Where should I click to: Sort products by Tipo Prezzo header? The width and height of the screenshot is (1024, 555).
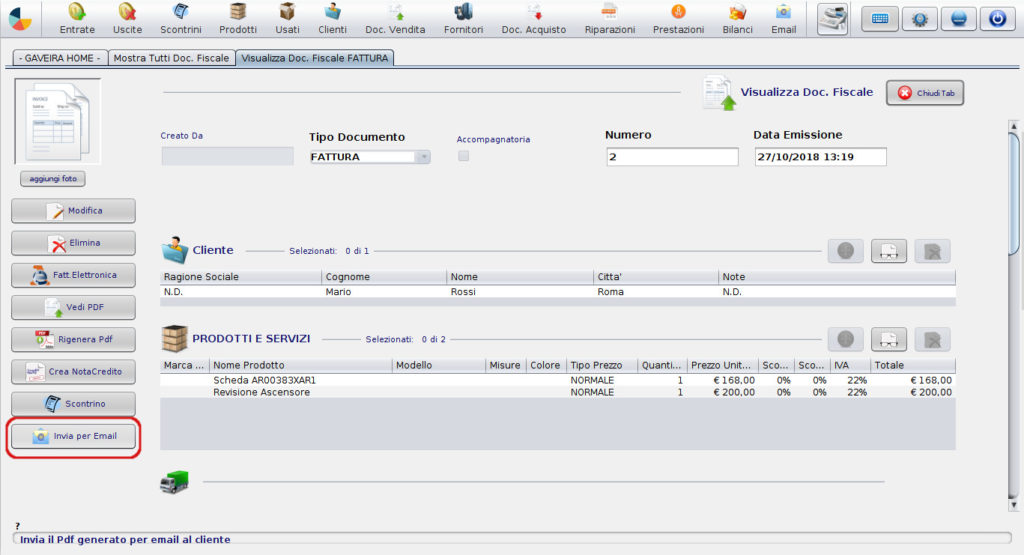tap(602, 365)
